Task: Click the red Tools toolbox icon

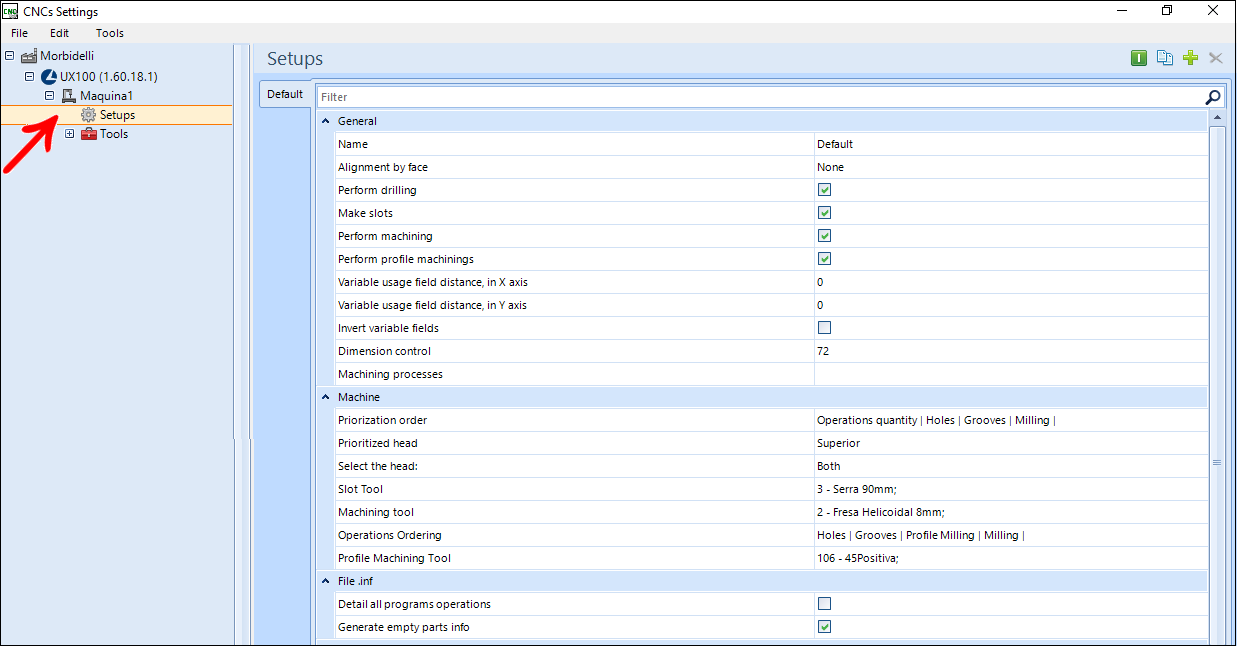Action: (x=89, y=134)
